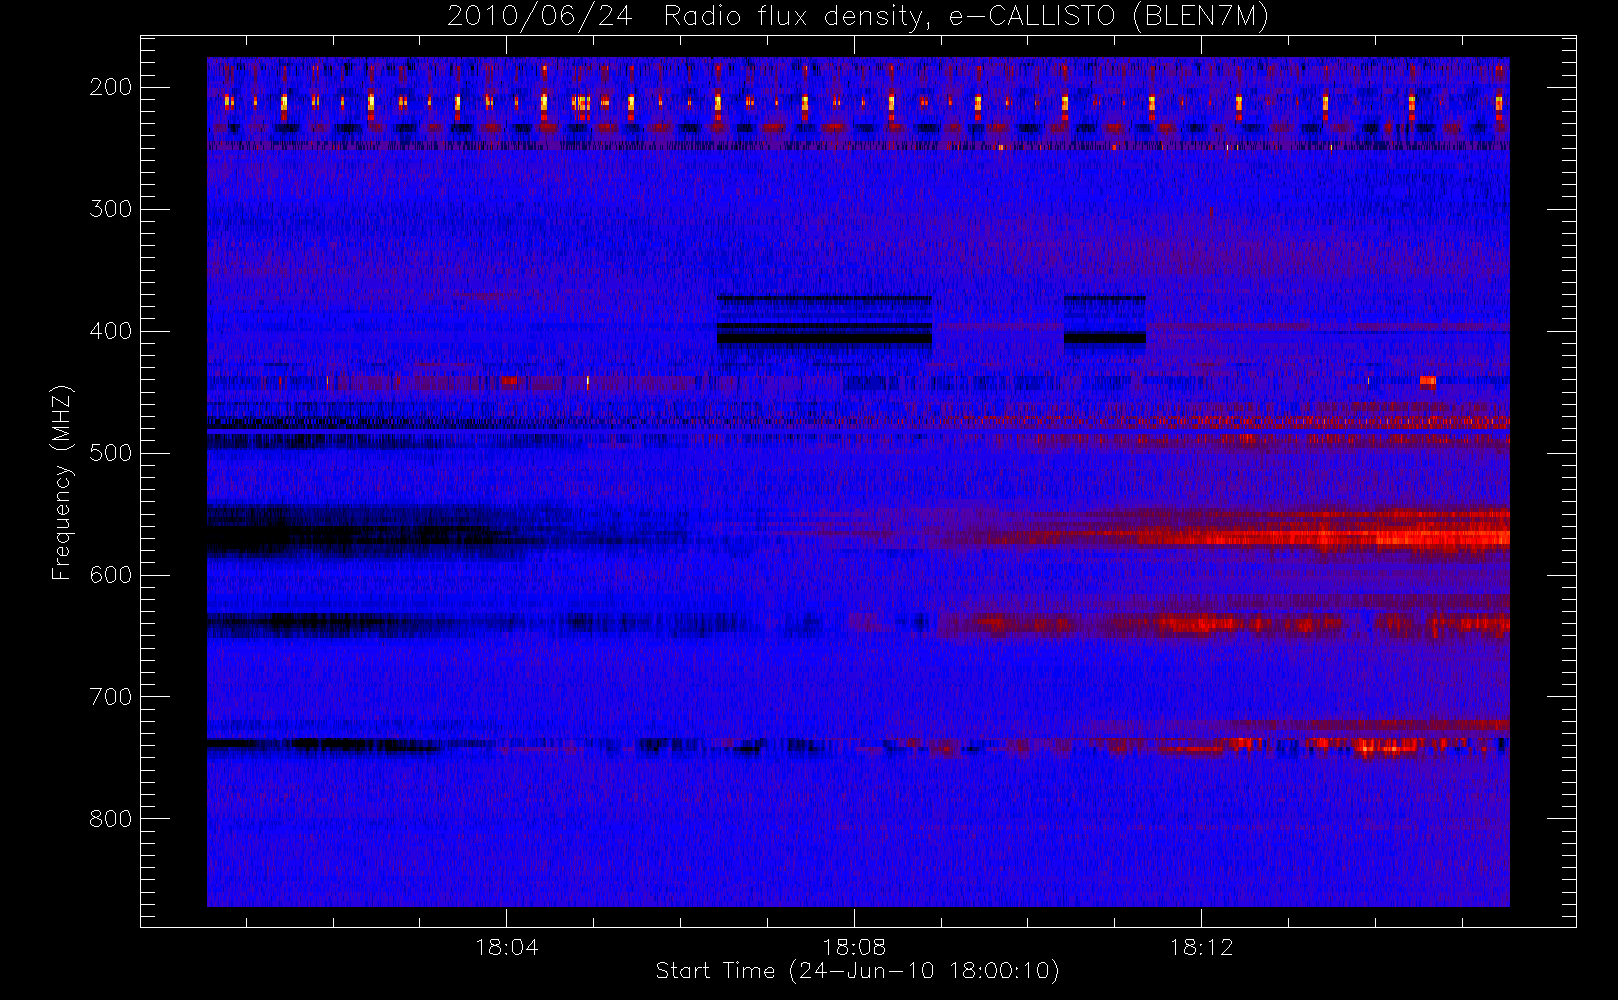Image resolution: width=1618 pixels, height=1000 pixels.
Task: Click the "Frequency (MHz)" axis label
Action: (62, 482)
